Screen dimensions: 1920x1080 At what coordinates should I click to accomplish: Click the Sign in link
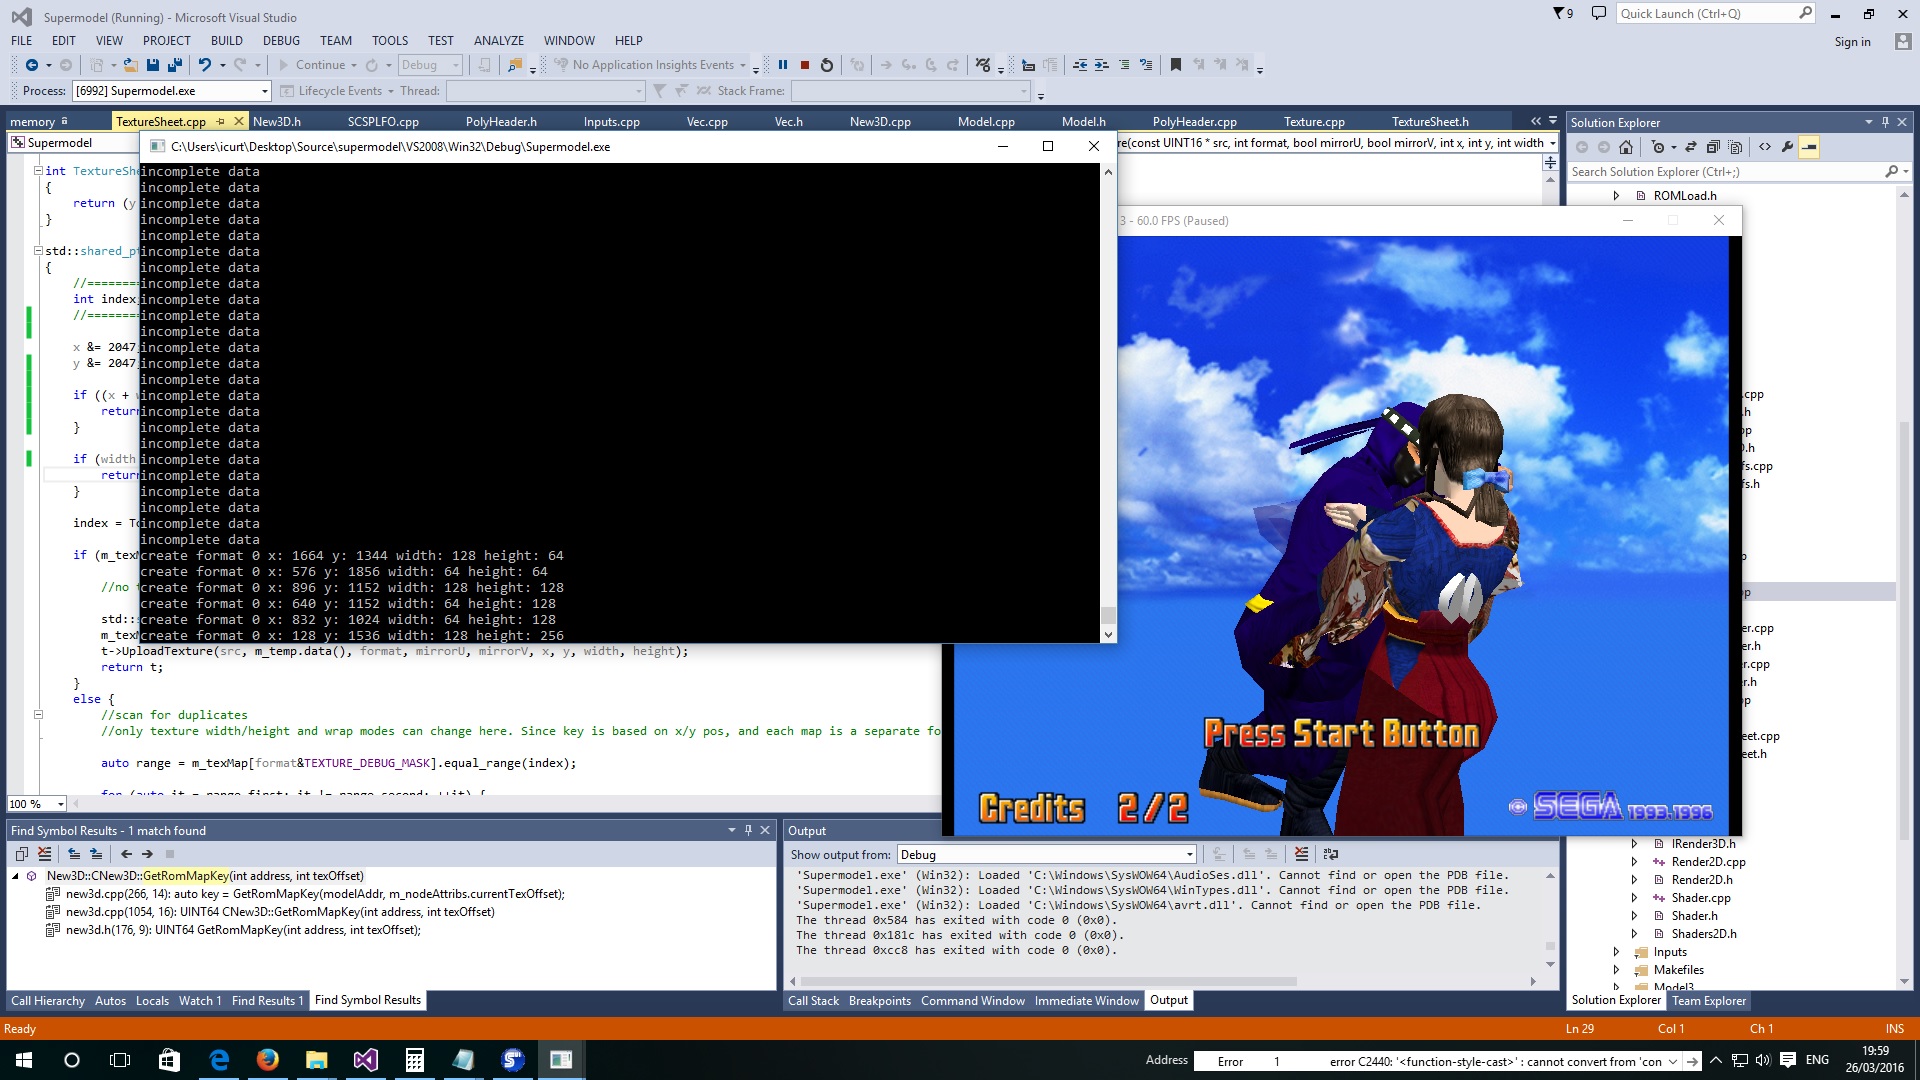tap(1852, 42)
